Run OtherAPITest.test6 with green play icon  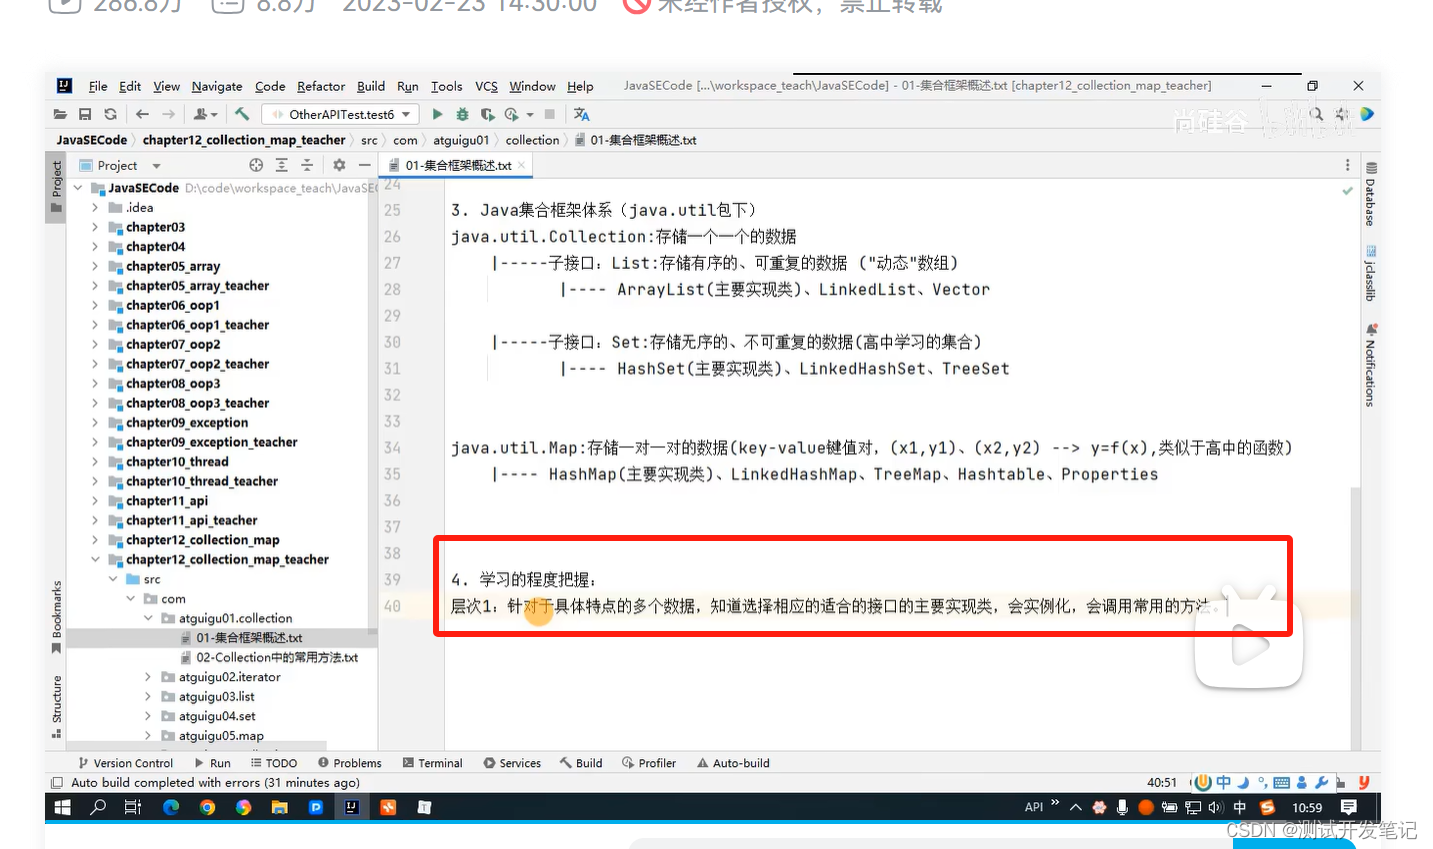(437, 114)
